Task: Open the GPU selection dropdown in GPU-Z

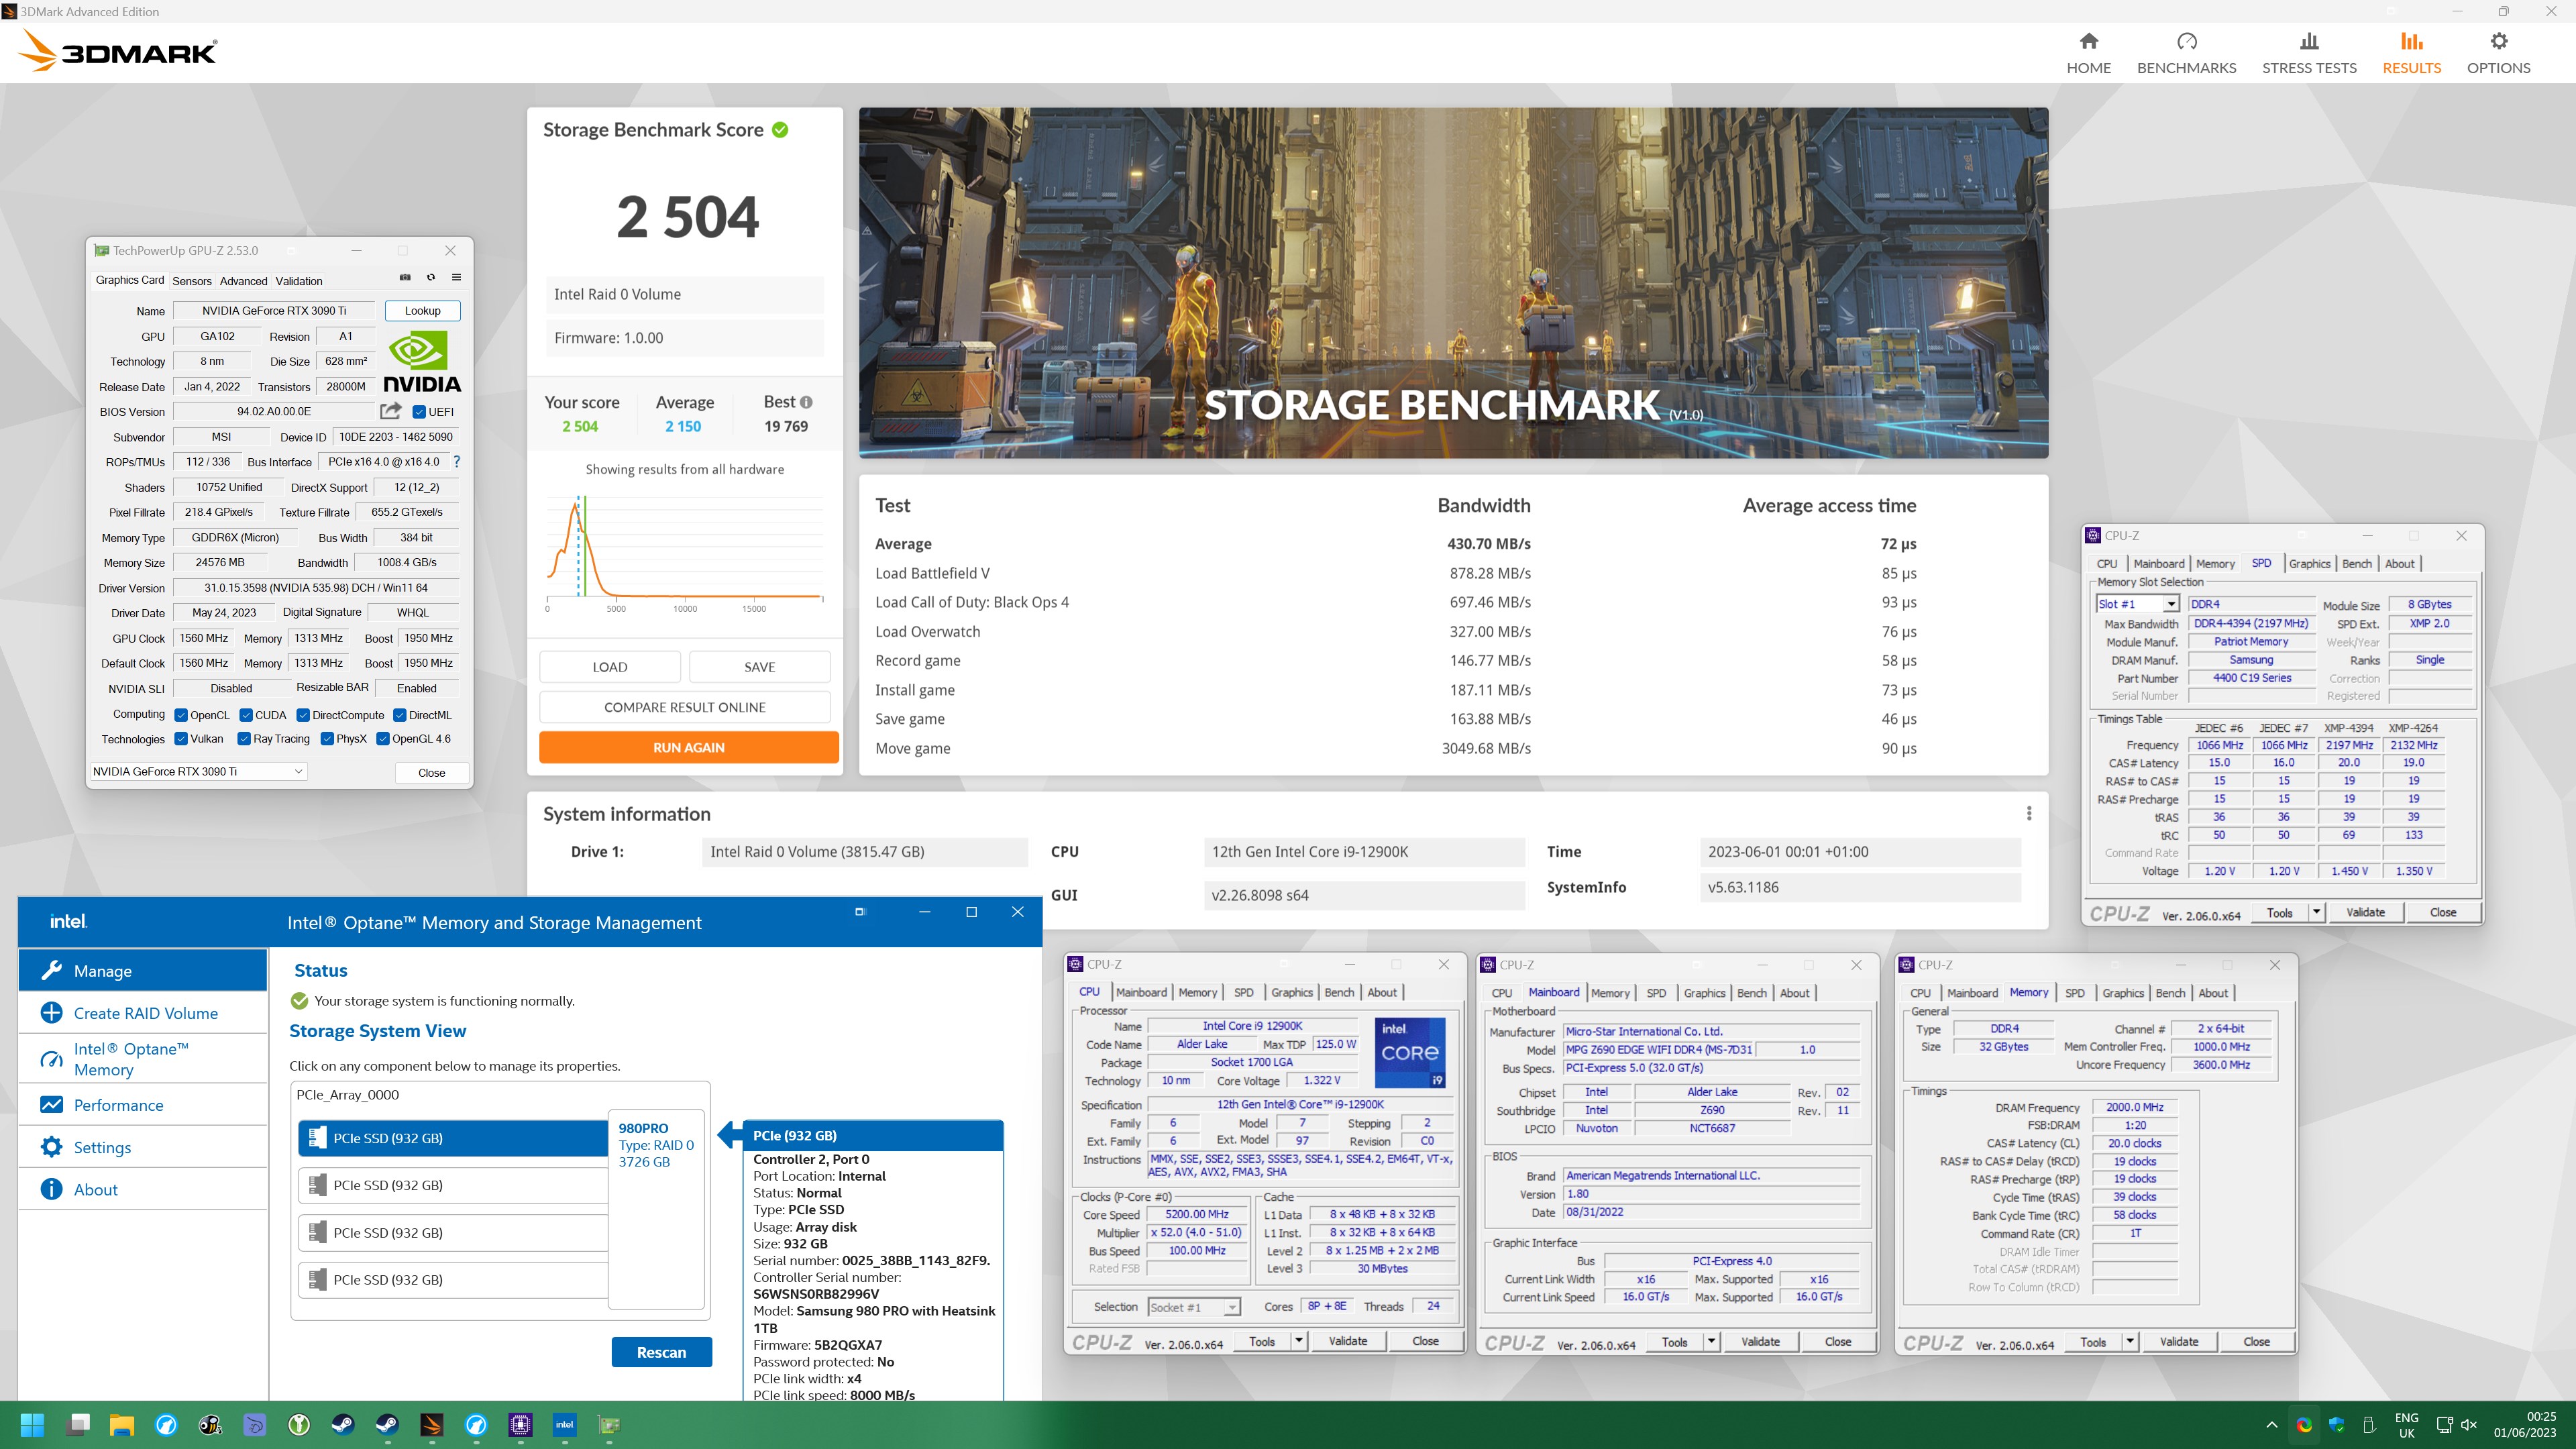Action: 198,771
